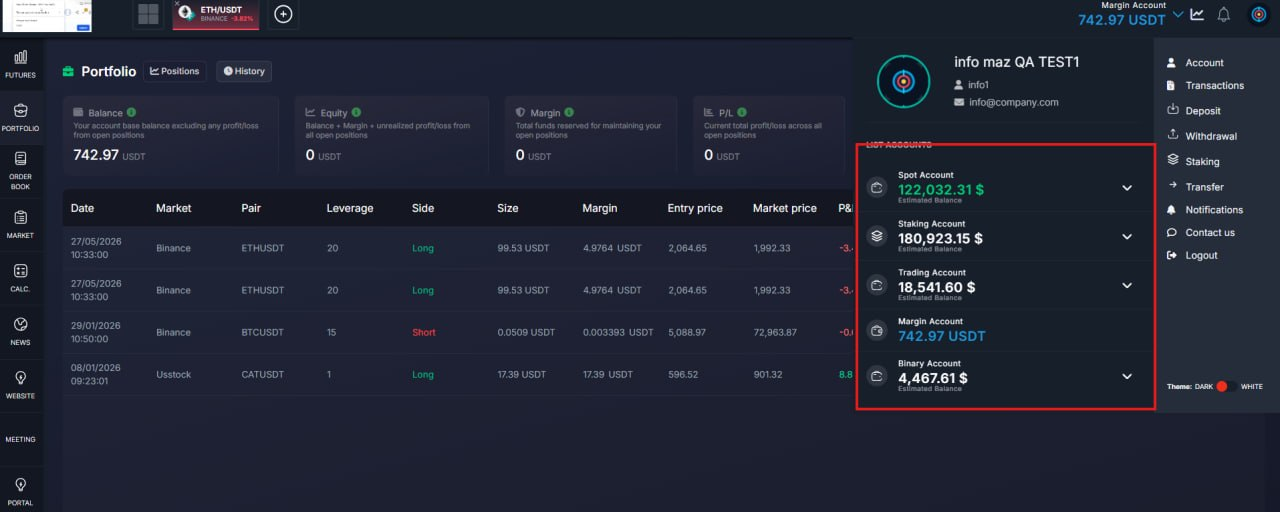Click the Balance info icon

(x=132, y=113)
